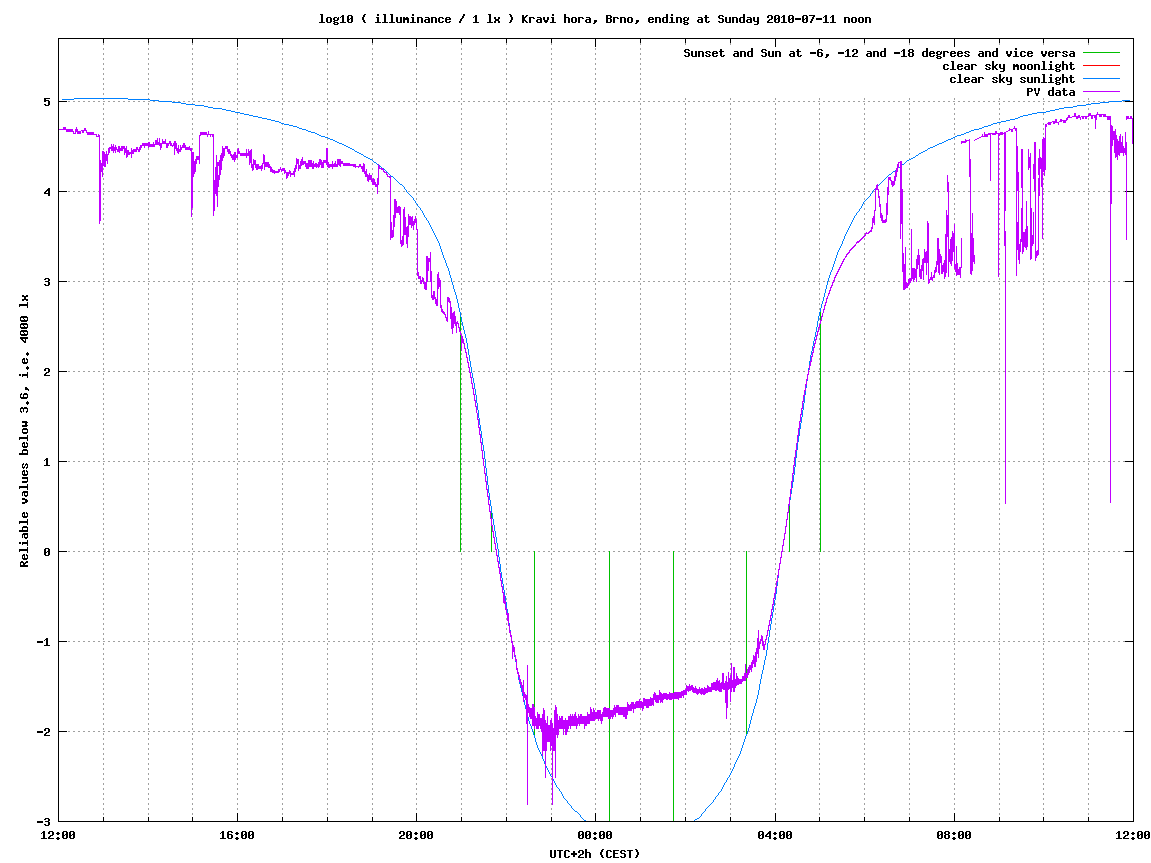
Task: Click x-axis tick label 00:00
Action: [x=595, y=835]
